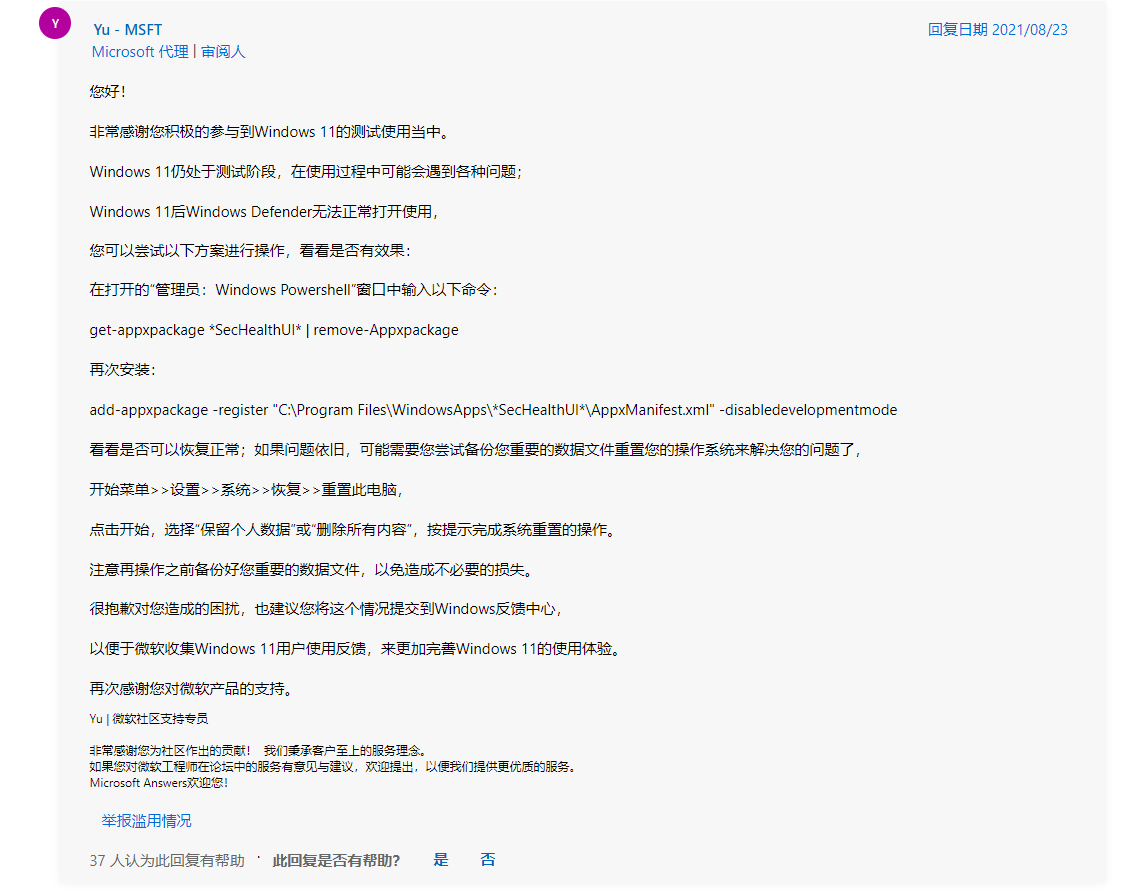
Task: Click the line 点击开始,选择保留个人数据
Action: click(352, 529)
